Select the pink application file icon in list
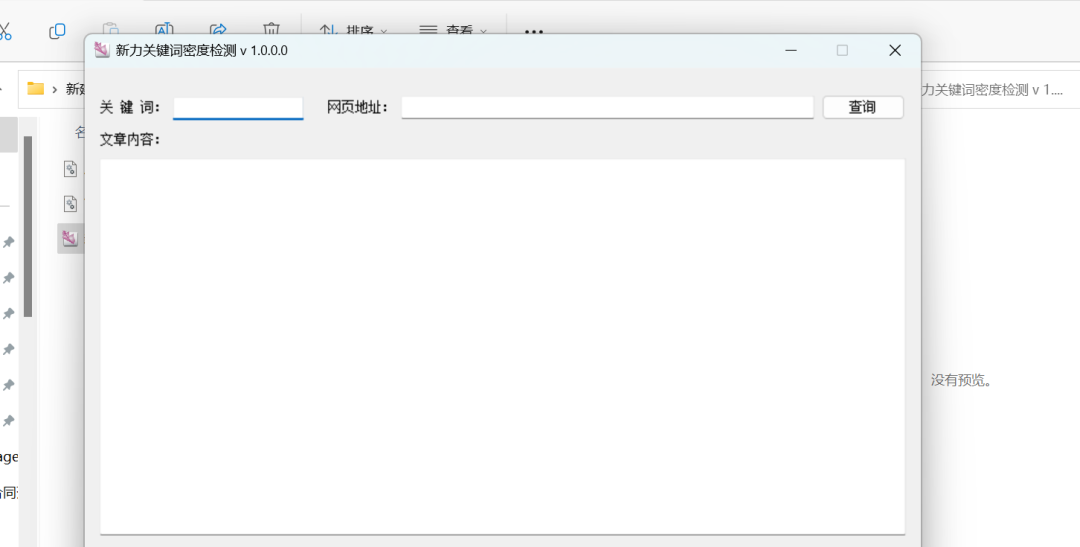The width and height of the screenshot is (1080, 547). [70, 238]
